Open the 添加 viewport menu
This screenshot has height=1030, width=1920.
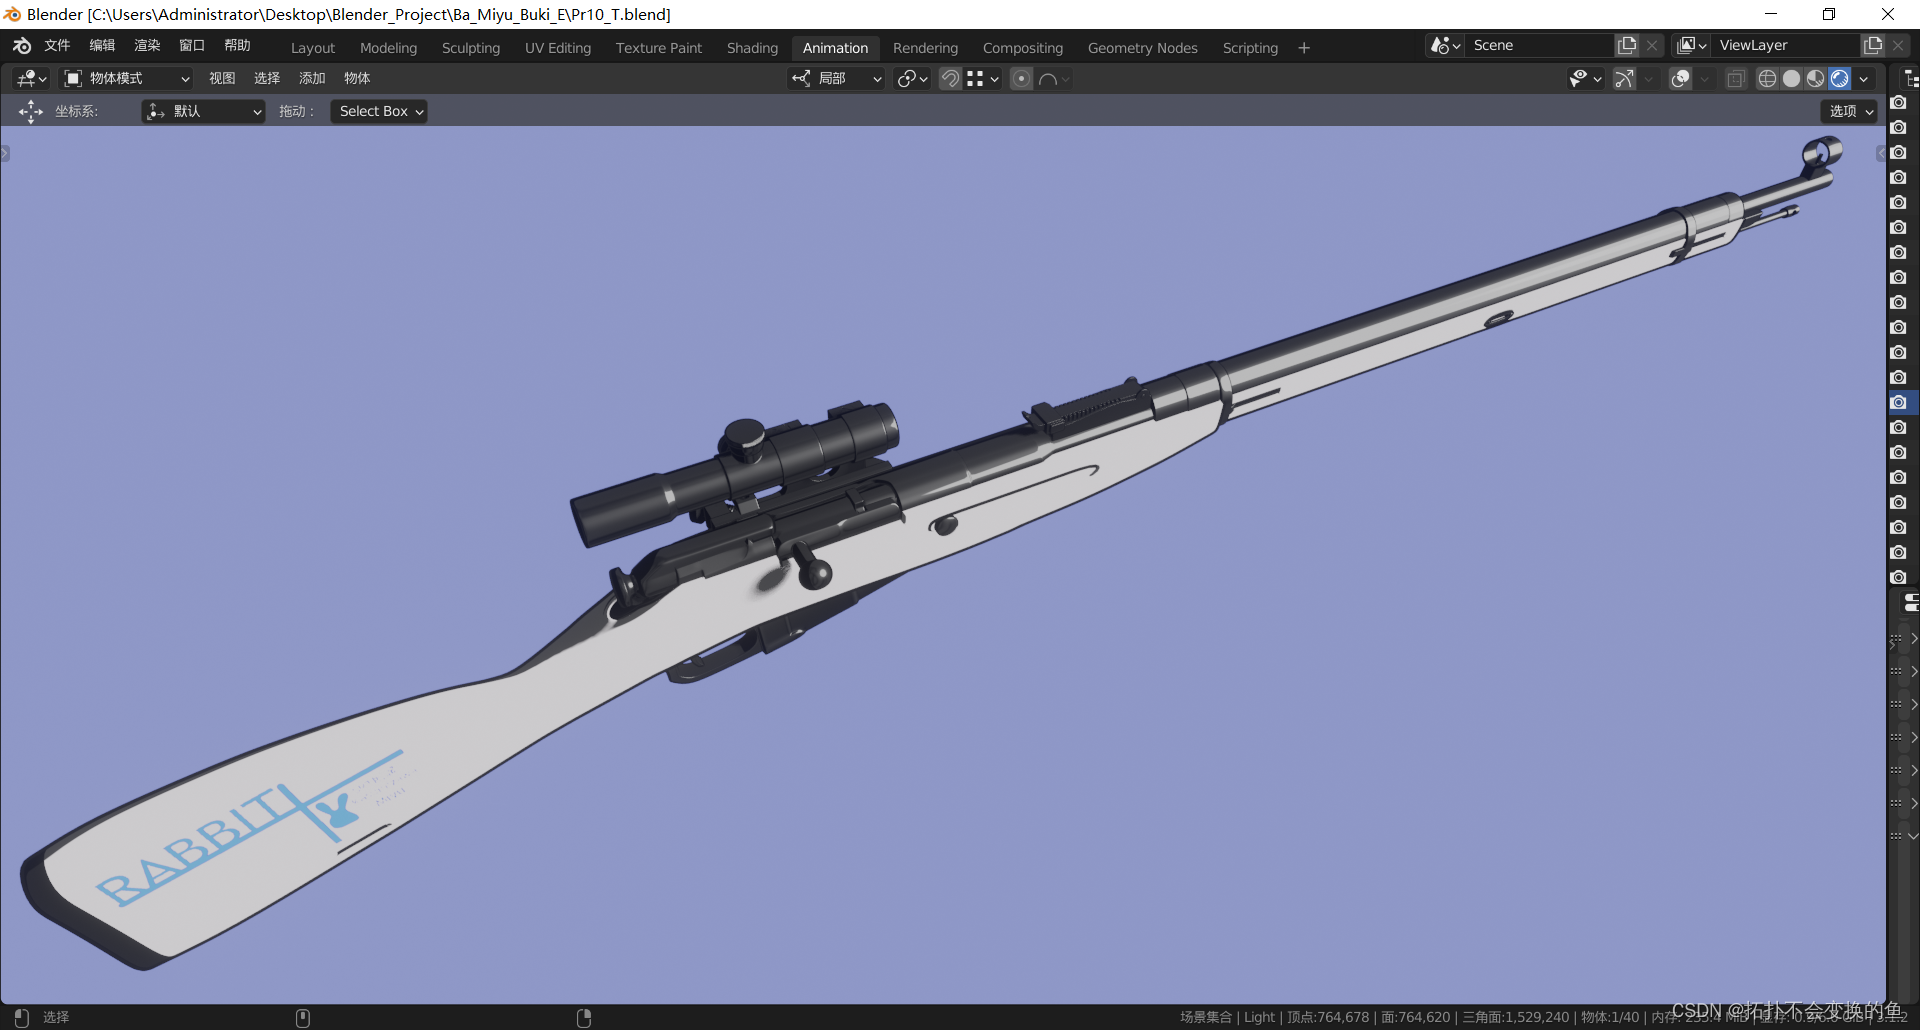pyautogui.click(x=312, y=78)
